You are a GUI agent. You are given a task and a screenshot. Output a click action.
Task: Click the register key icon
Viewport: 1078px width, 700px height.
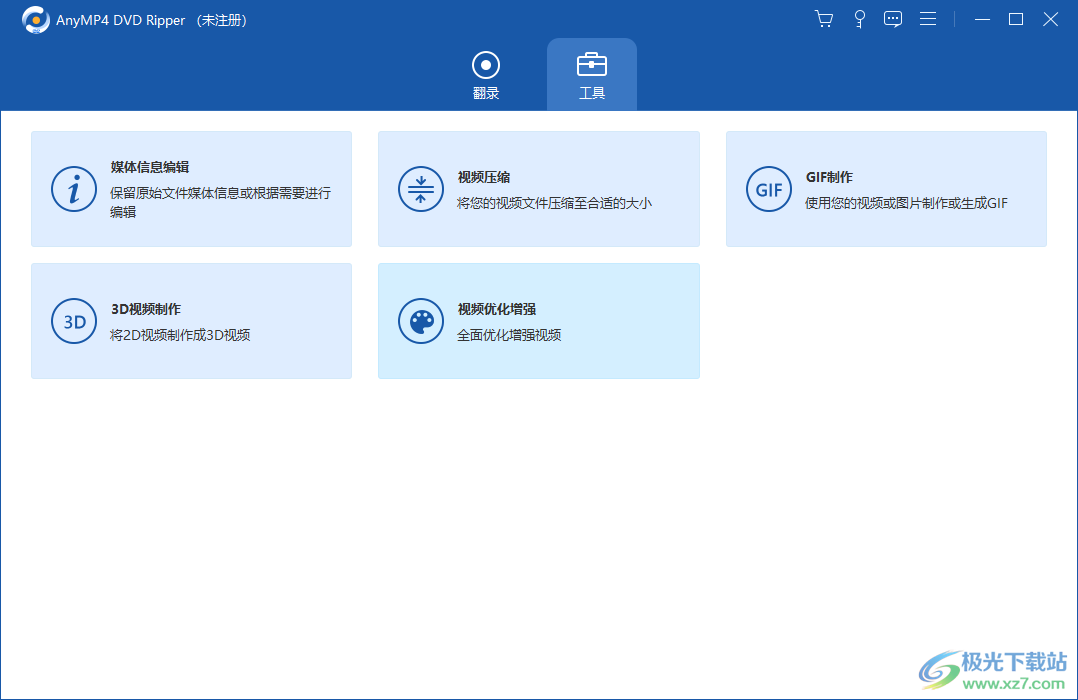point(859,19)
